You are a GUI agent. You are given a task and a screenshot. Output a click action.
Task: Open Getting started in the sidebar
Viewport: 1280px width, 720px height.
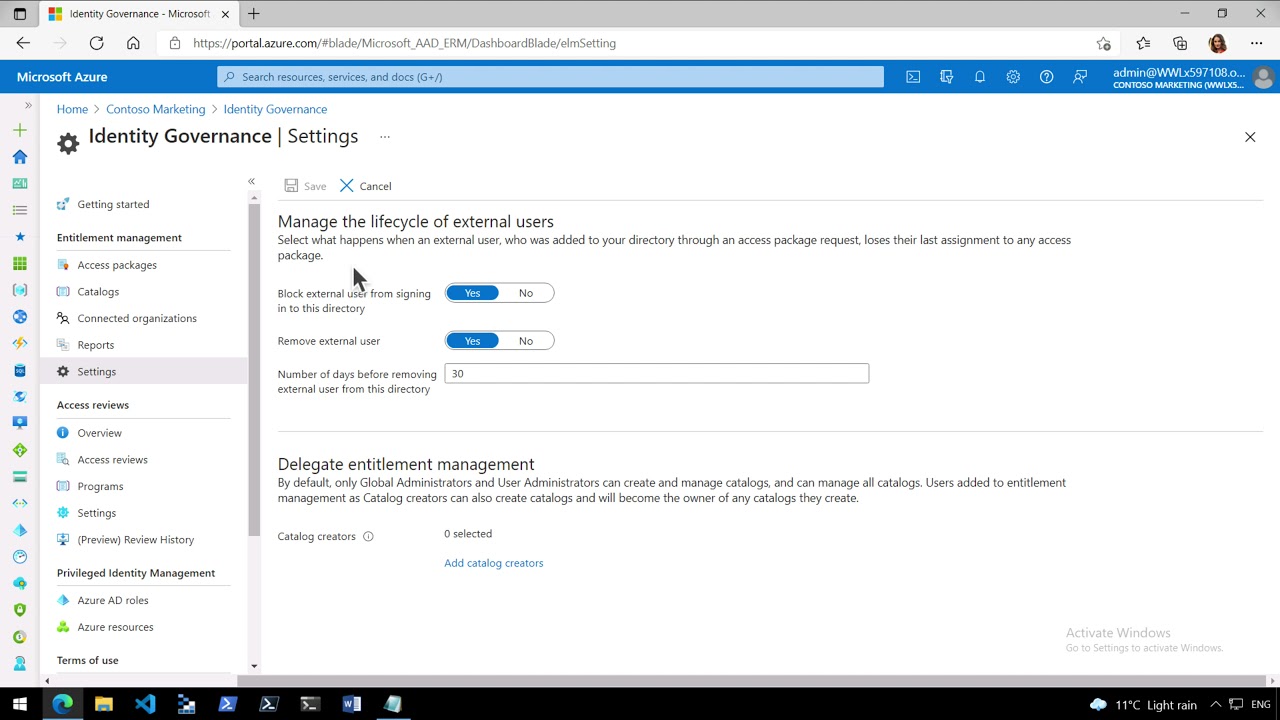point(113,204)
